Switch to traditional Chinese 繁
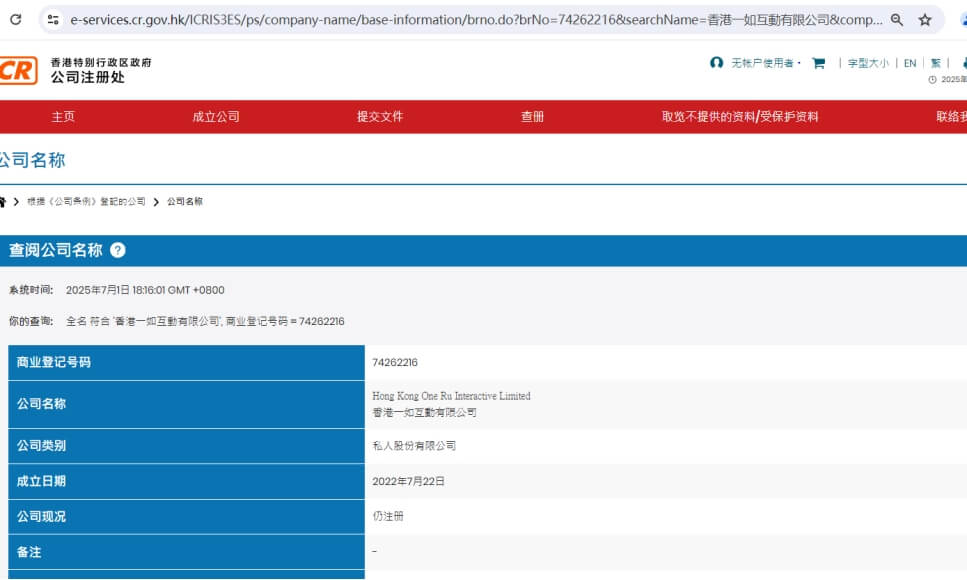This screenshot has width=967, height=580. pyautogui.click(x=936, y=63)
